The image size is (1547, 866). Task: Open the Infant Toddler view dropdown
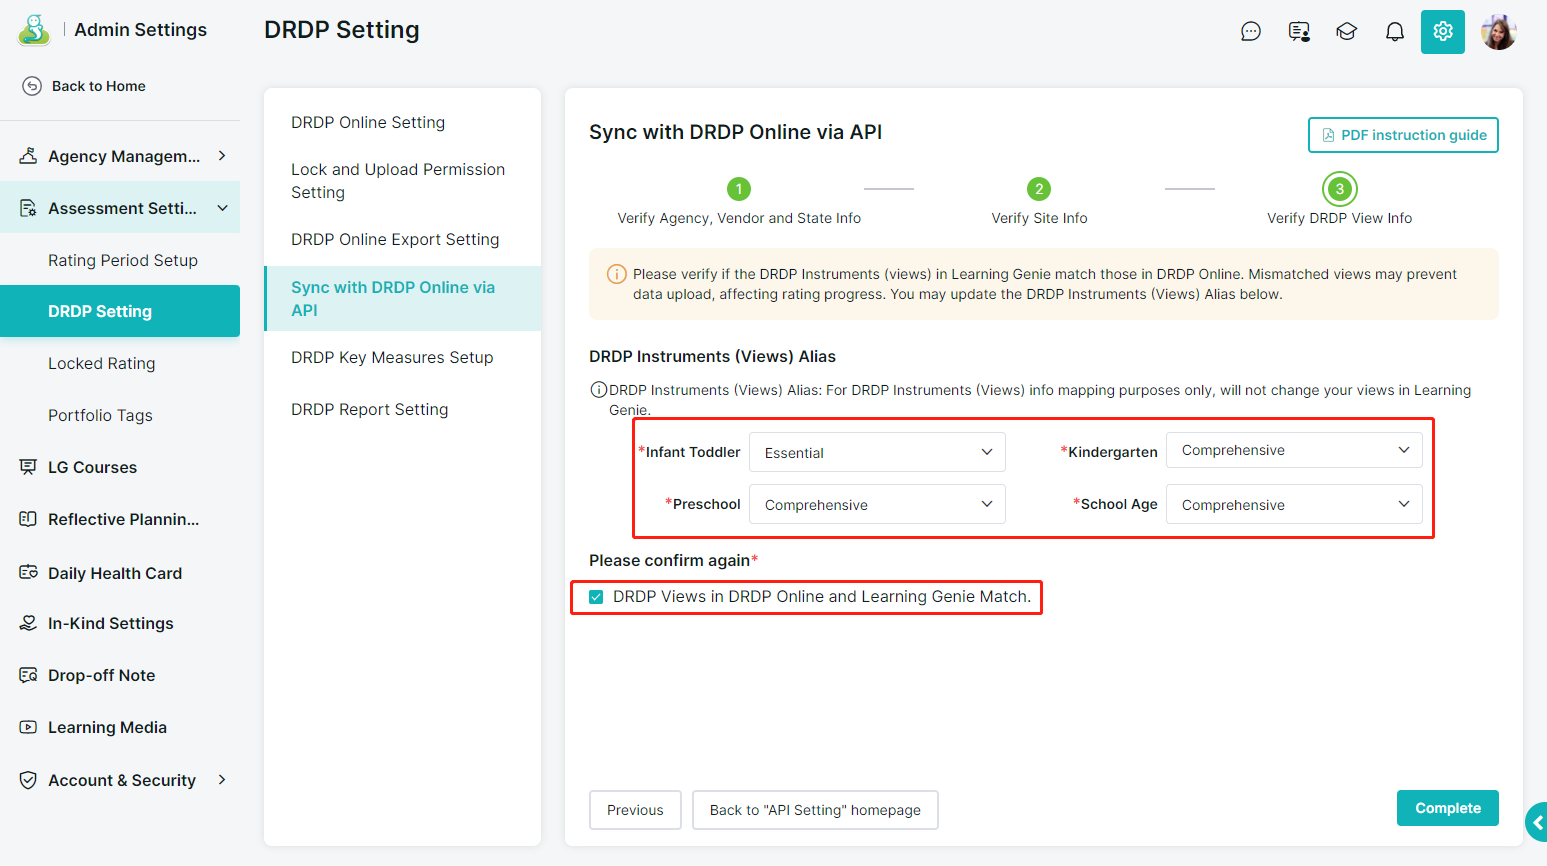pos(877,452)
